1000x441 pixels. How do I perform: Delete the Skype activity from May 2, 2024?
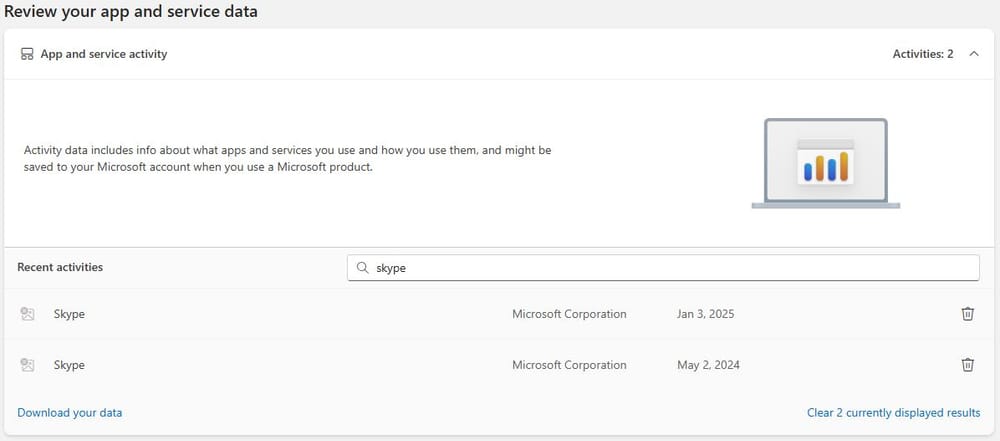pyautogui.click(x=967, y=365)
